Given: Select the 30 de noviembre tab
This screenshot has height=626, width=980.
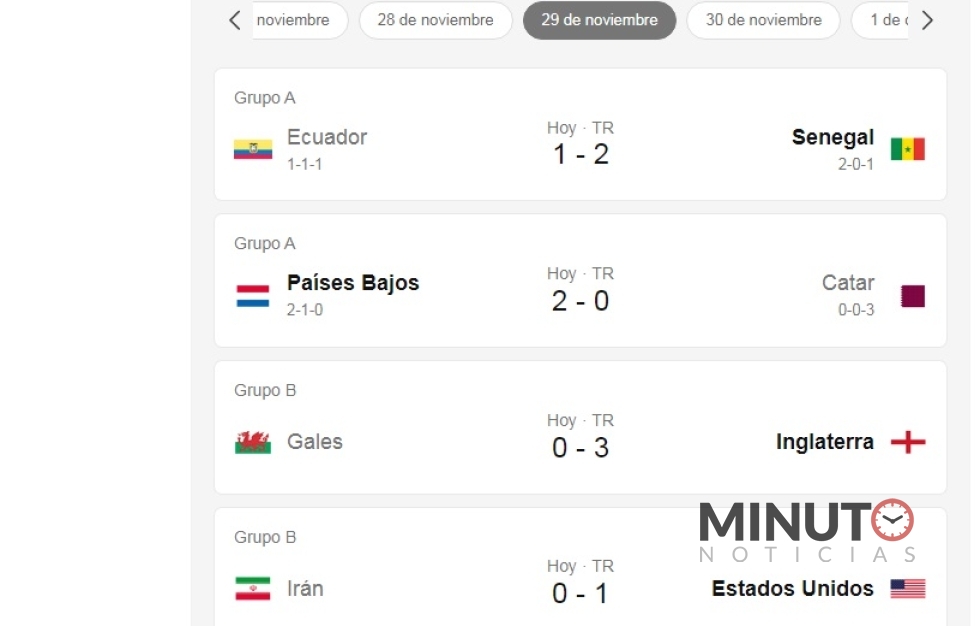Looking at the screenshot, I should point(763,20).
